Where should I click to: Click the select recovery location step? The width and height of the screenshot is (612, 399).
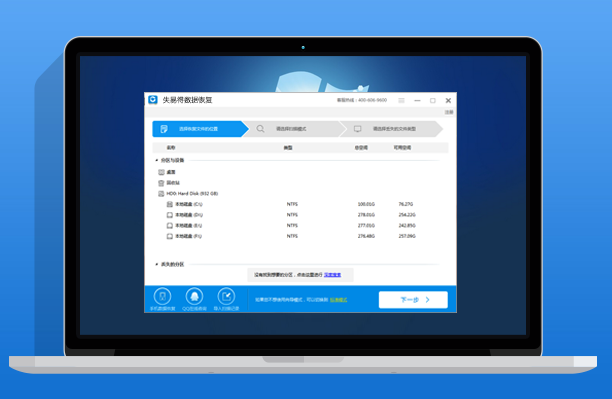pyautogui.click(x=198, y=129)
